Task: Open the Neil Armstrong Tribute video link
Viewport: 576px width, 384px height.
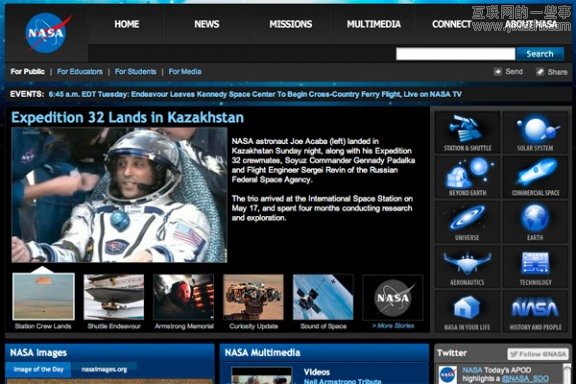Action: coord(342,381)
